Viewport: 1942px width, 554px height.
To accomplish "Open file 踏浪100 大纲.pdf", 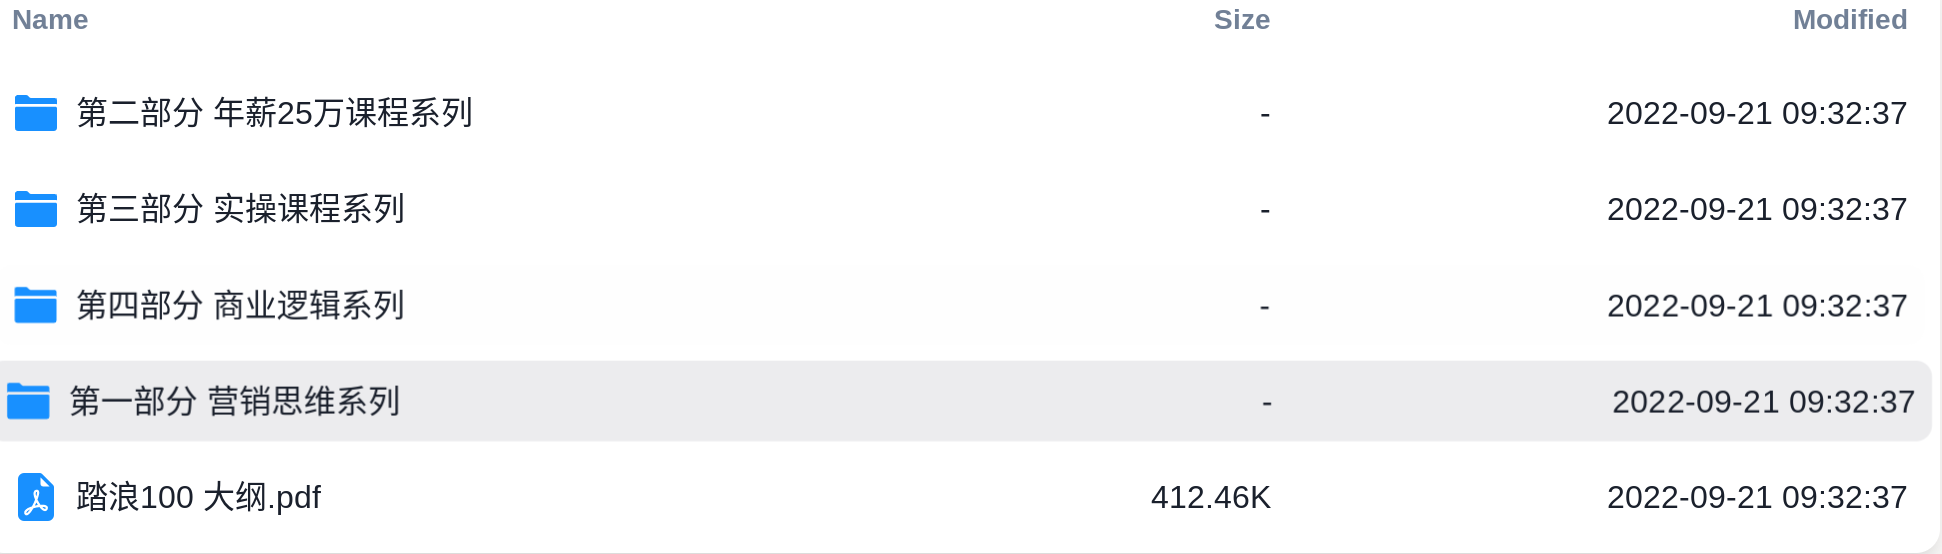I will pos(199,497).
